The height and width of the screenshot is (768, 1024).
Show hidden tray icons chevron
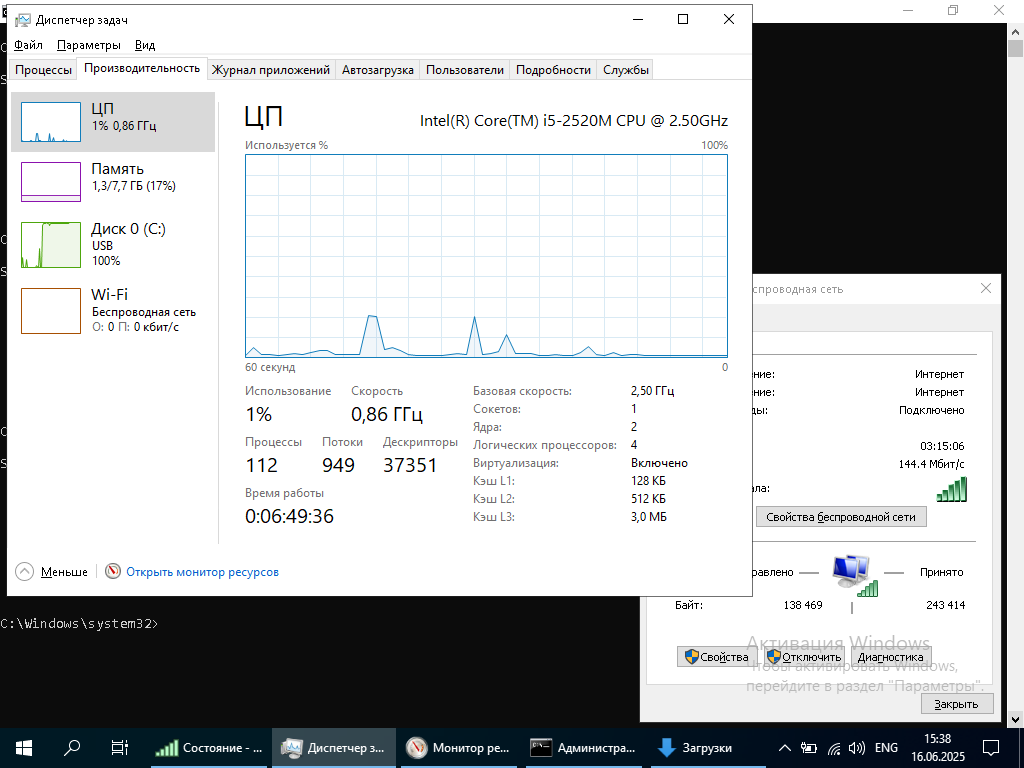click(x=785, y=748)
